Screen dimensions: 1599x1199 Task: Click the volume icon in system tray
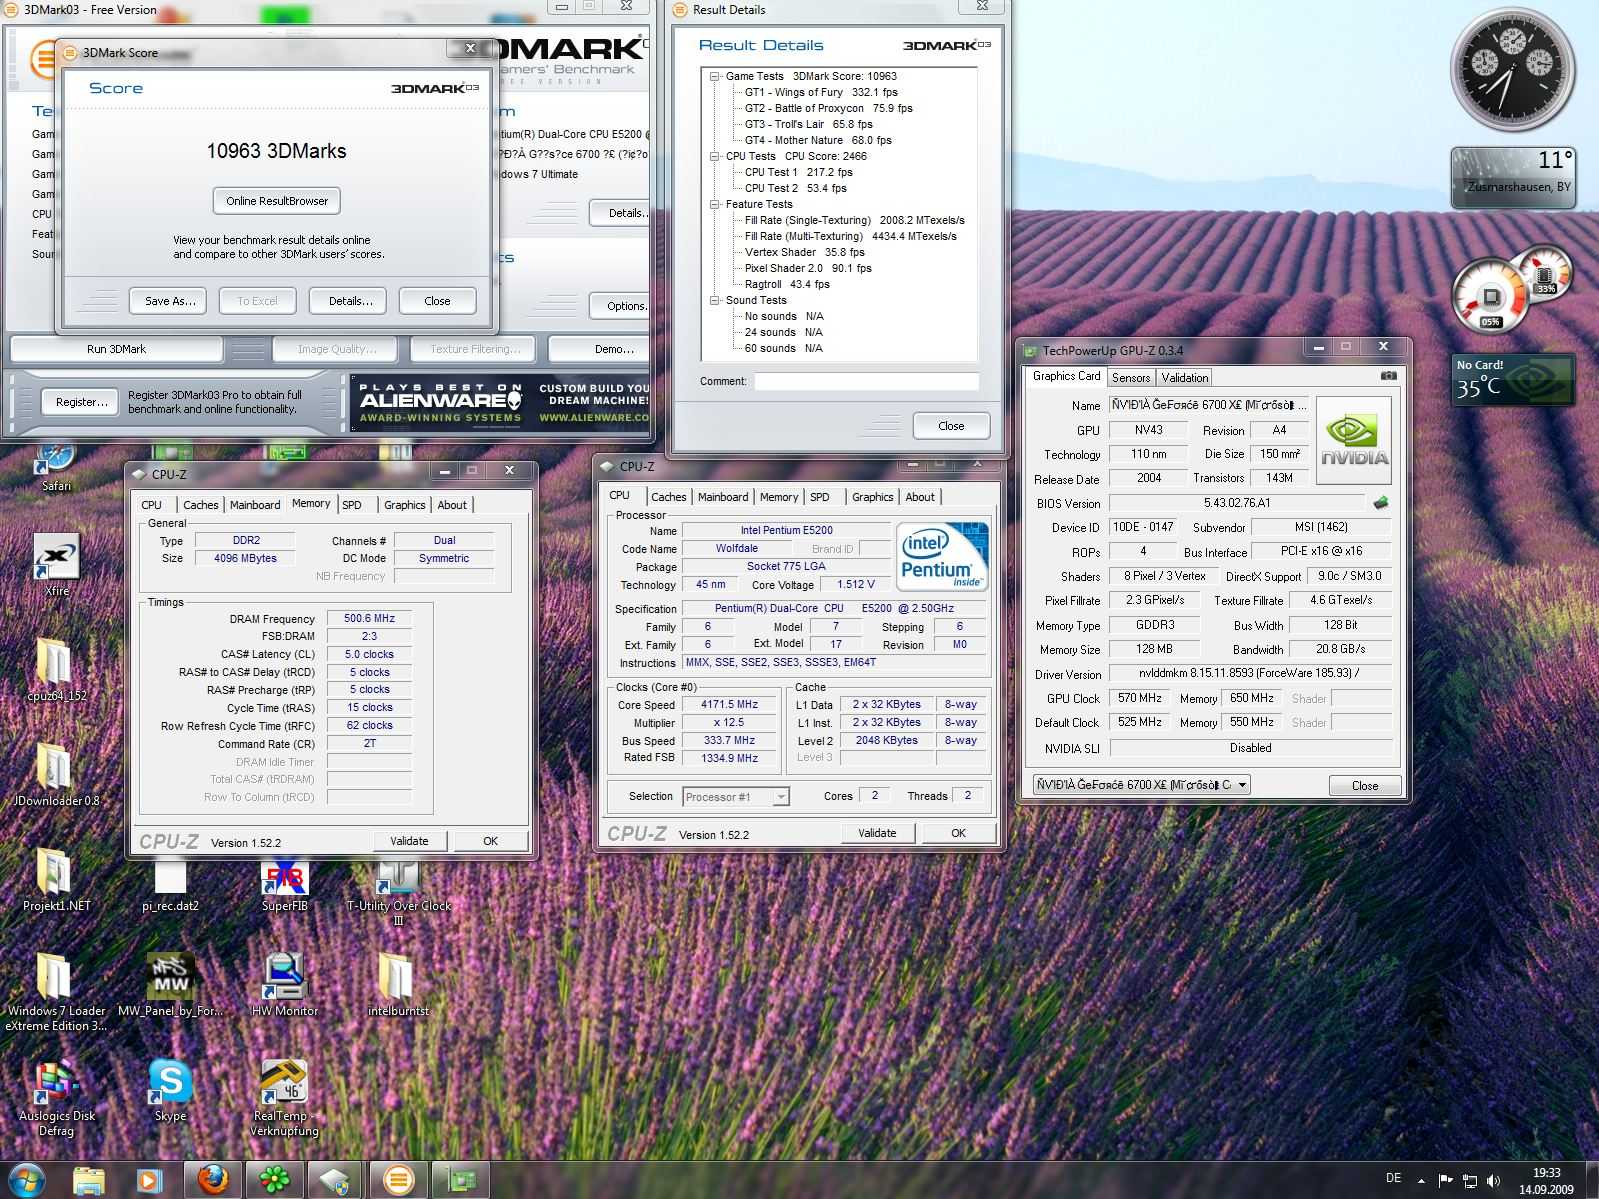1494,1181
